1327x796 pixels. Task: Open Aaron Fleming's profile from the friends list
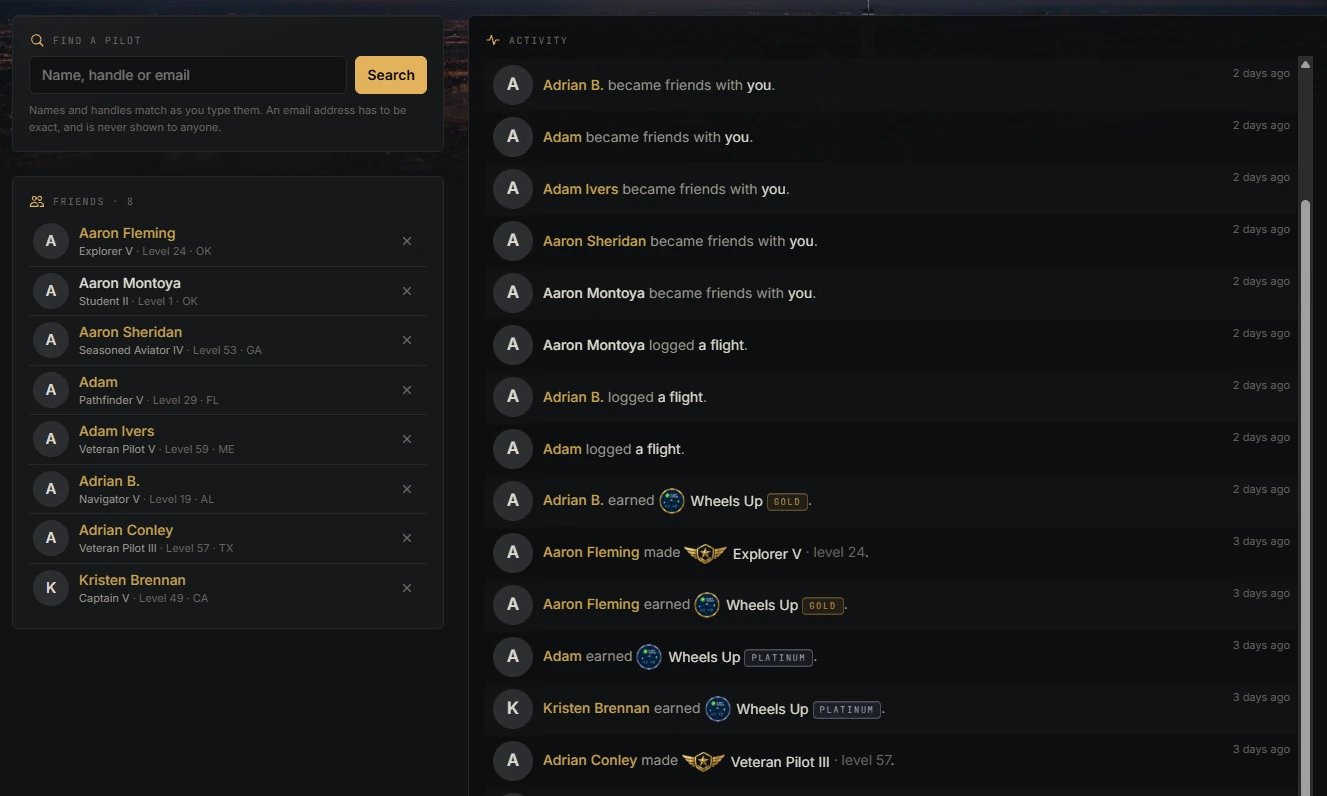coord(127,233)
